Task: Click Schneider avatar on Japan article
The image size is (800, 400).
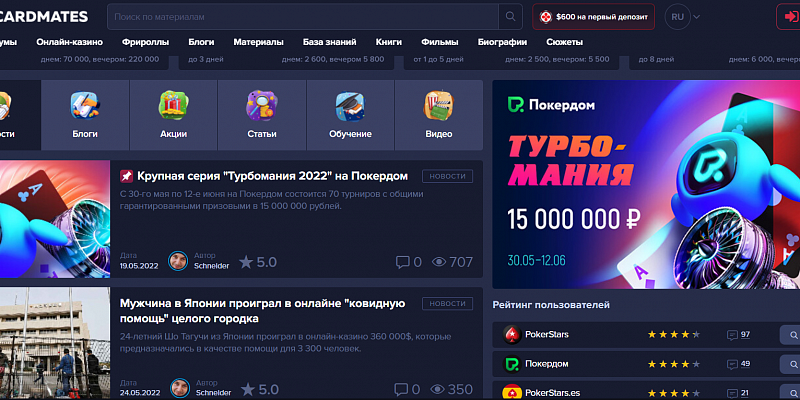Action: (x=180, y=388)
